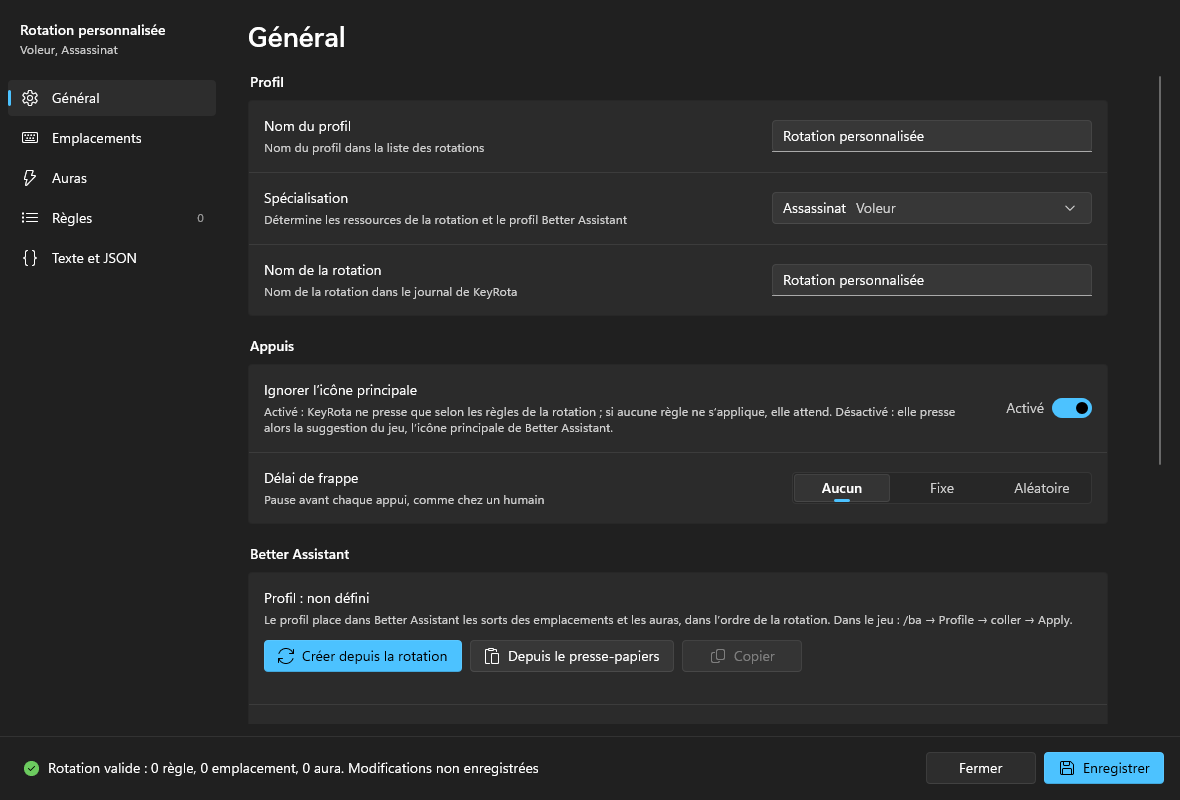Click the Better Assistant section heading
Viewport: 1180px width, 800px height.
tap(300, 554)
